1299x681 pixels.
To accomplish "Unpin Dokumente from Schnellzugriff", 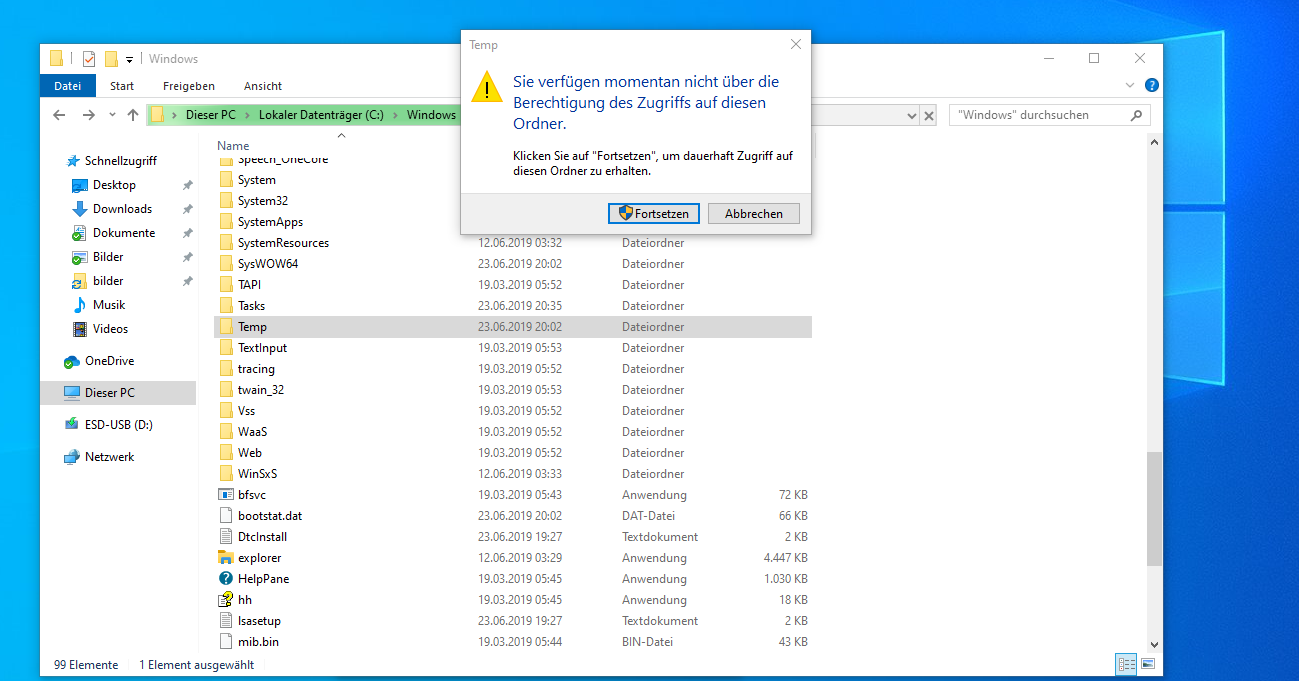I will [186, 232].
